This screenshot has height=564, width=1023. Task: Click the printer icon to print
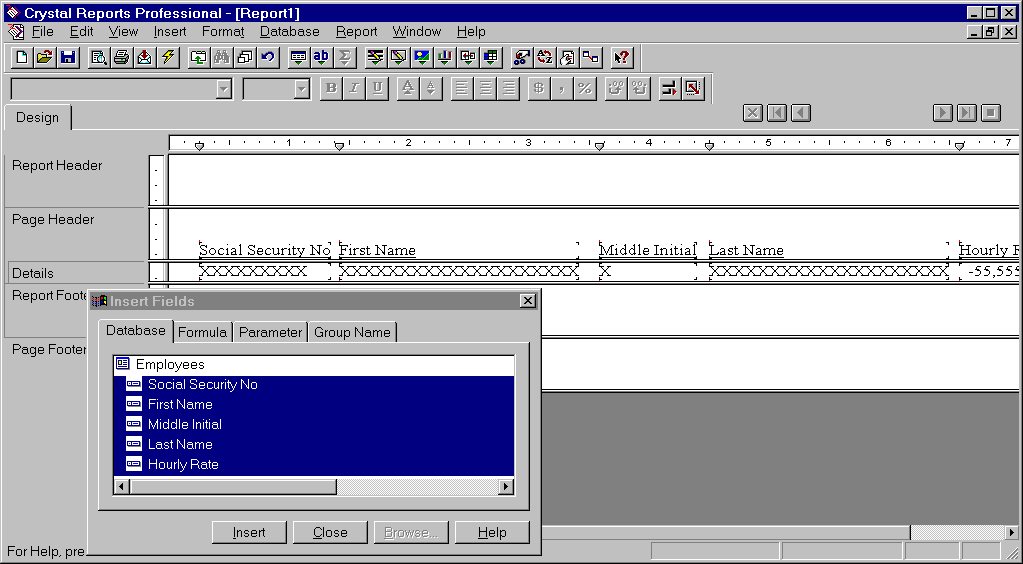(x=121, y=57)
